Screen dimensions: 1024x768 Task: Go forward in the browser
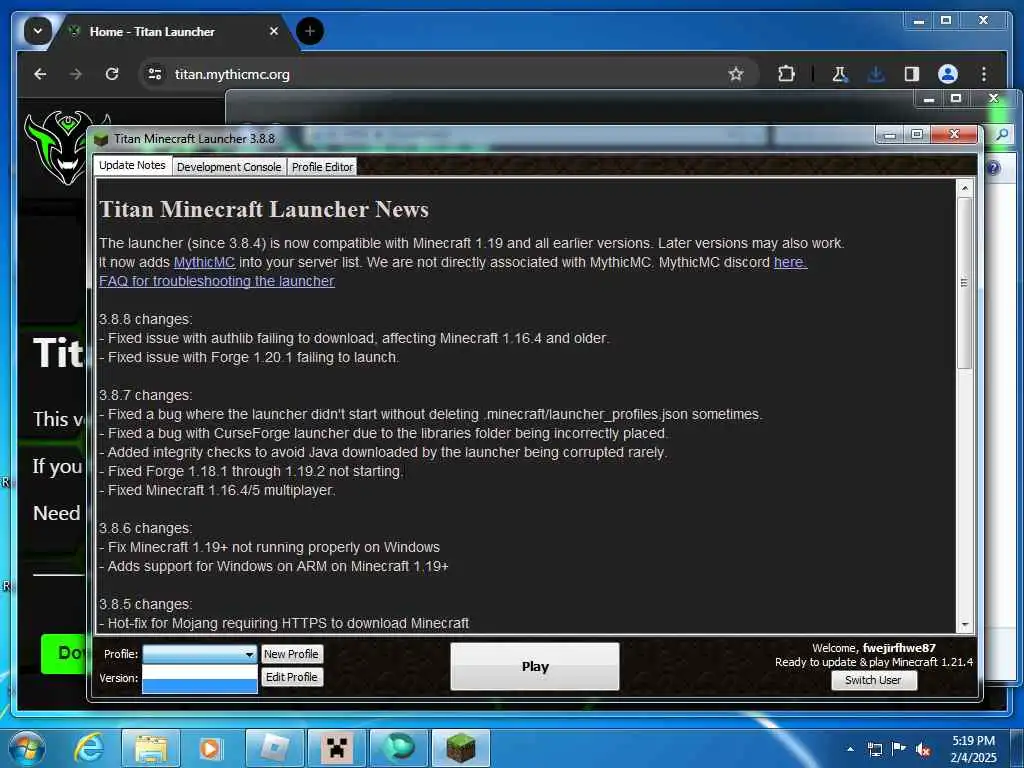(x=76, y=74)
